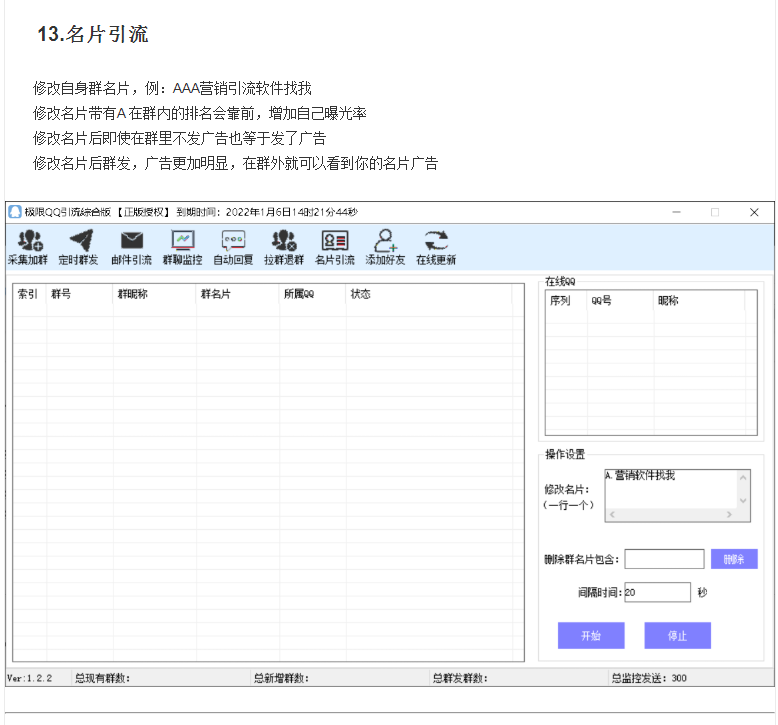Sort by 索引 column header
The width and height of the screenshot is (778, 725).
[x=29, y=294]
